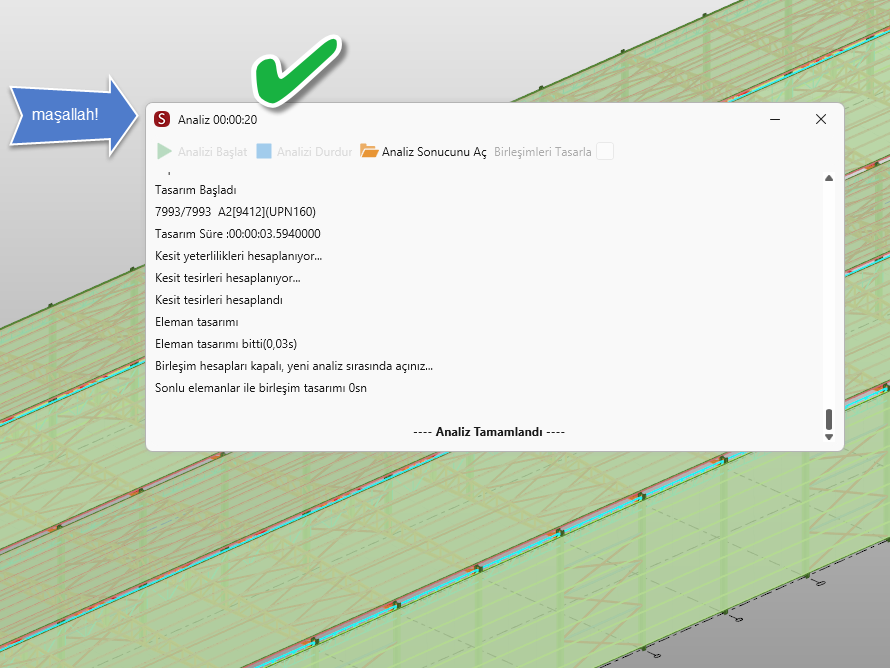Viewport: 890px width, 668px height.
Task: Click the blue stop icon for Analizi Durdur
Action: point(264,152)
